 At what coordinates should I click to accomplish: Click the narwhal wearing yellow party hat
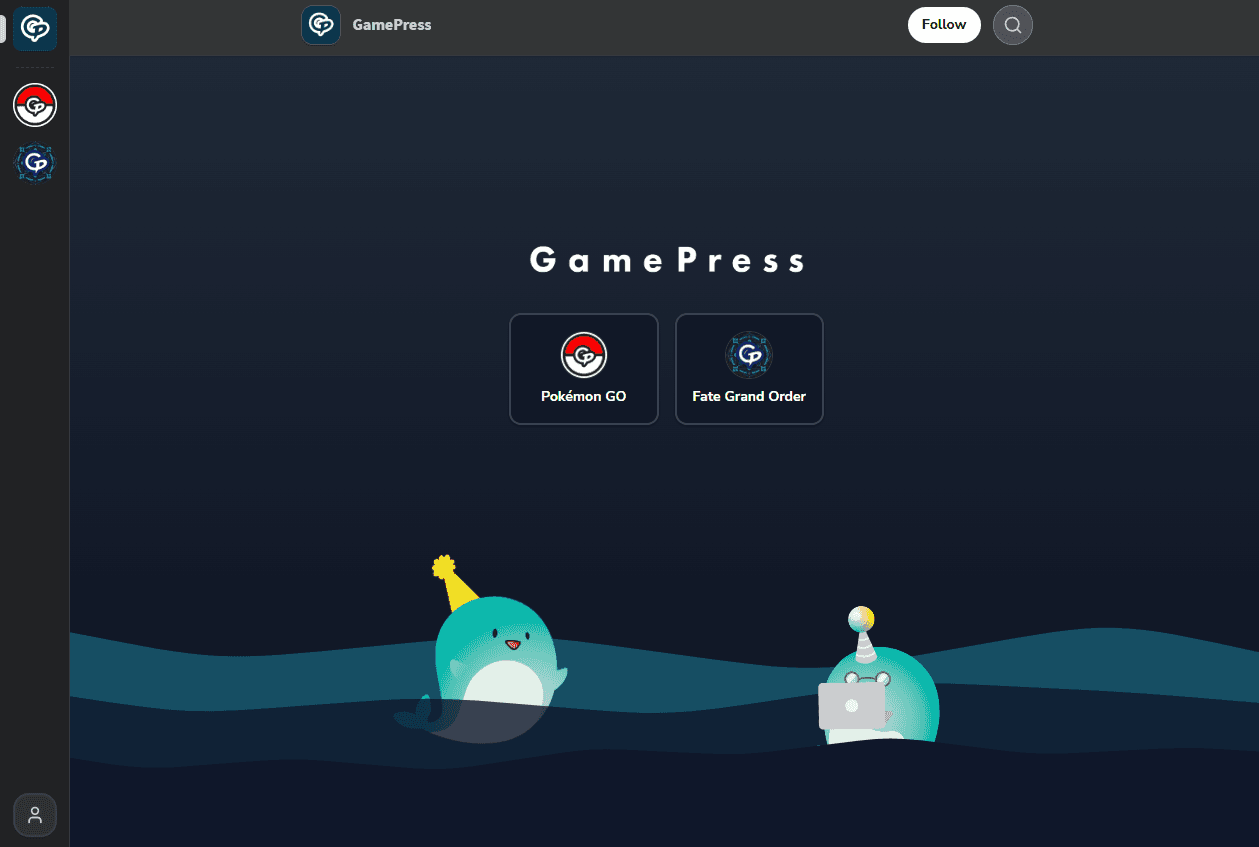coord(483,650)
